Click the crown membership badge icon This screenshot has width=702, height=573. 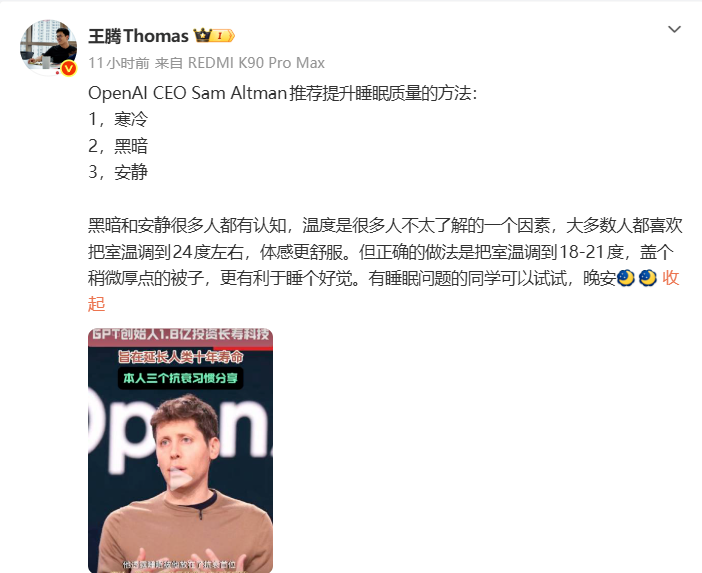(x=202, y=35)
